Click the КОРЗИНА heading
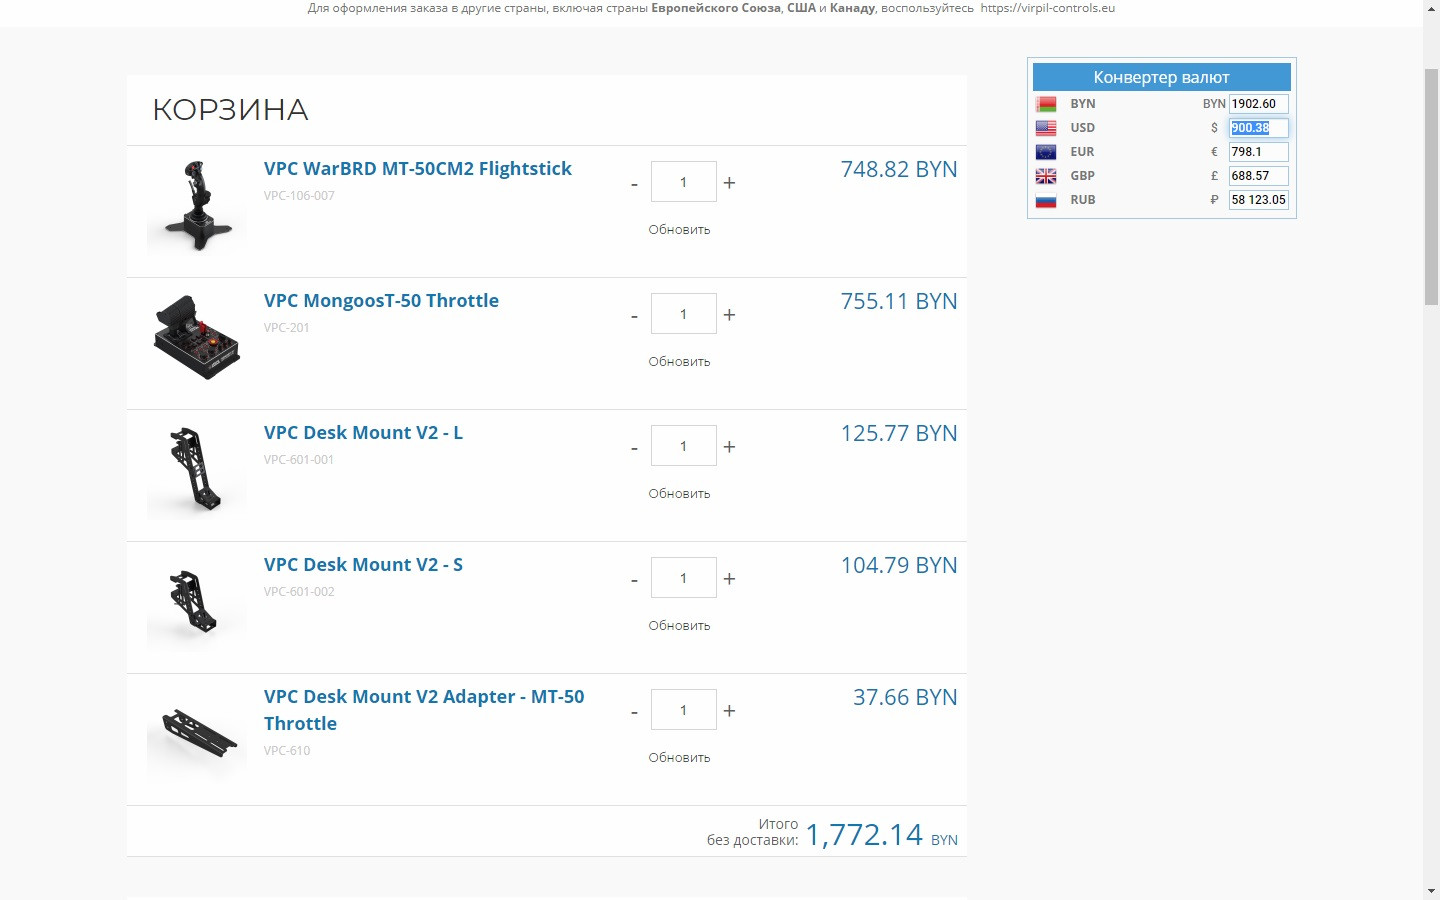This screenshot has width=1440, height=900. (x=230, y=110)
